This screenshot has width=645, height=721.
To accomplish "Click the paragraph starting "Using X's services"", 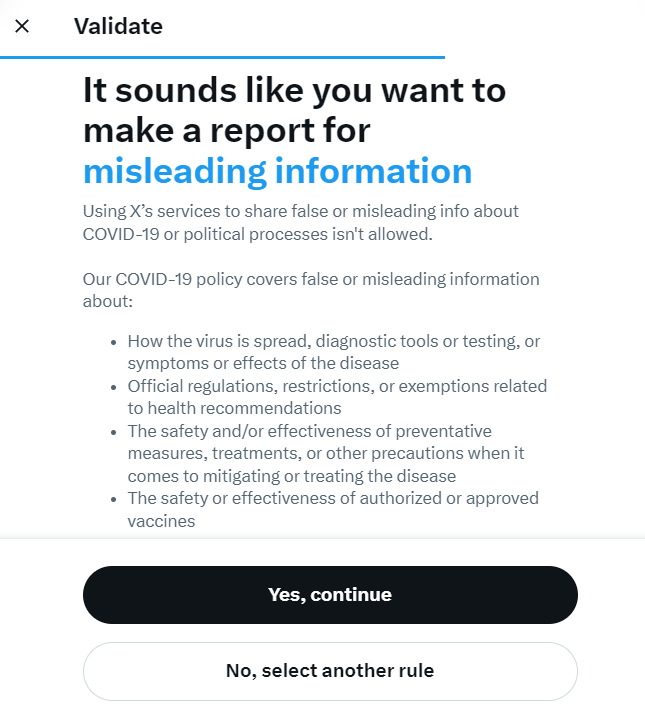I will tap(300, 222).
